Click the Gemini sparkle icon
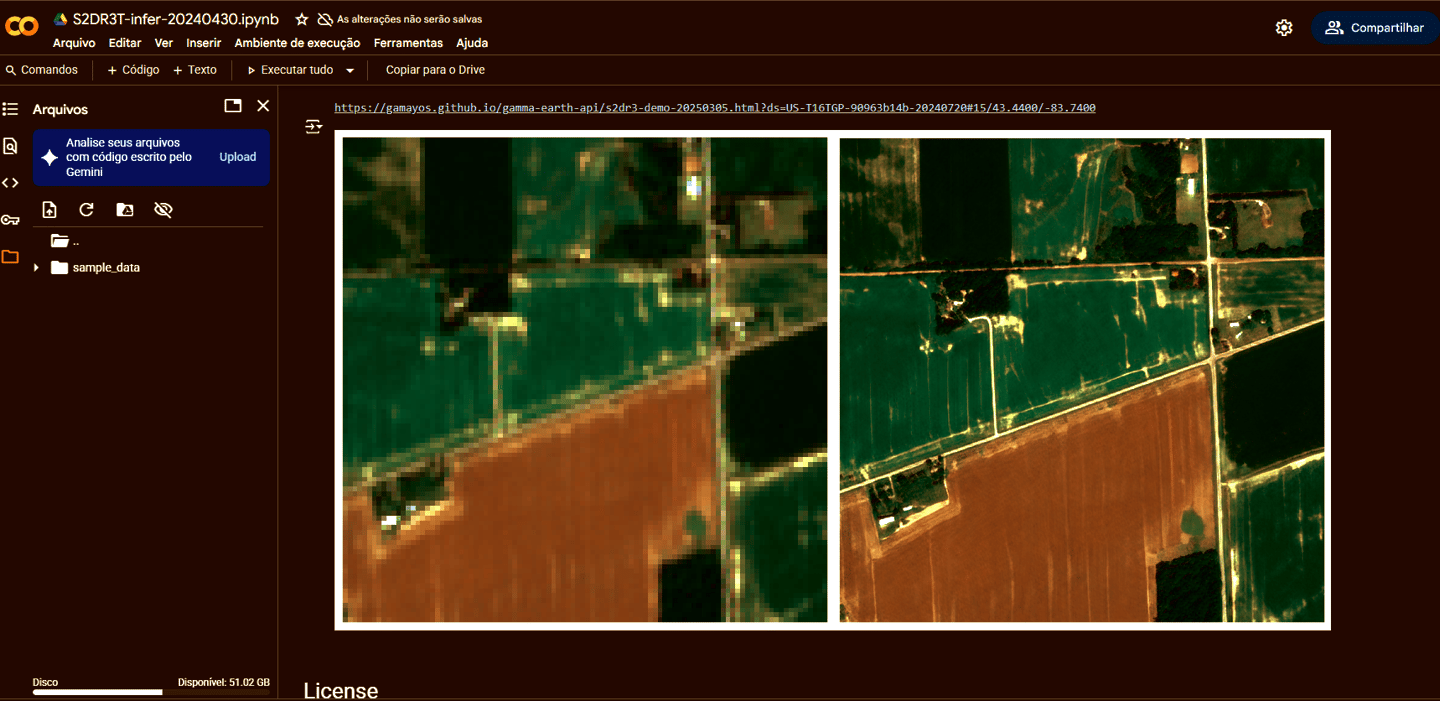The width and height of the screenshot is (1440, 701). point(49,158)
